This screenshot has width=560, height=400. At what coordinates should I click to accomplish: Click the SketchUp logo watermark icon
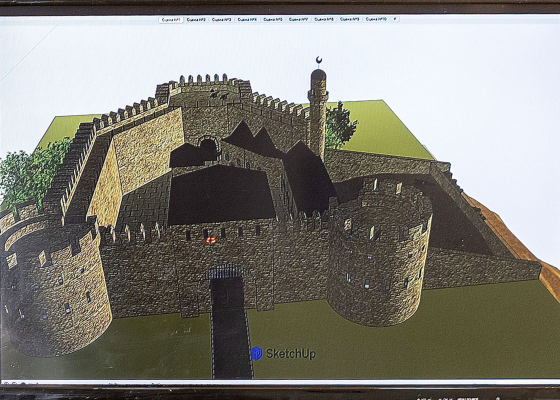(x=256, y=353)
